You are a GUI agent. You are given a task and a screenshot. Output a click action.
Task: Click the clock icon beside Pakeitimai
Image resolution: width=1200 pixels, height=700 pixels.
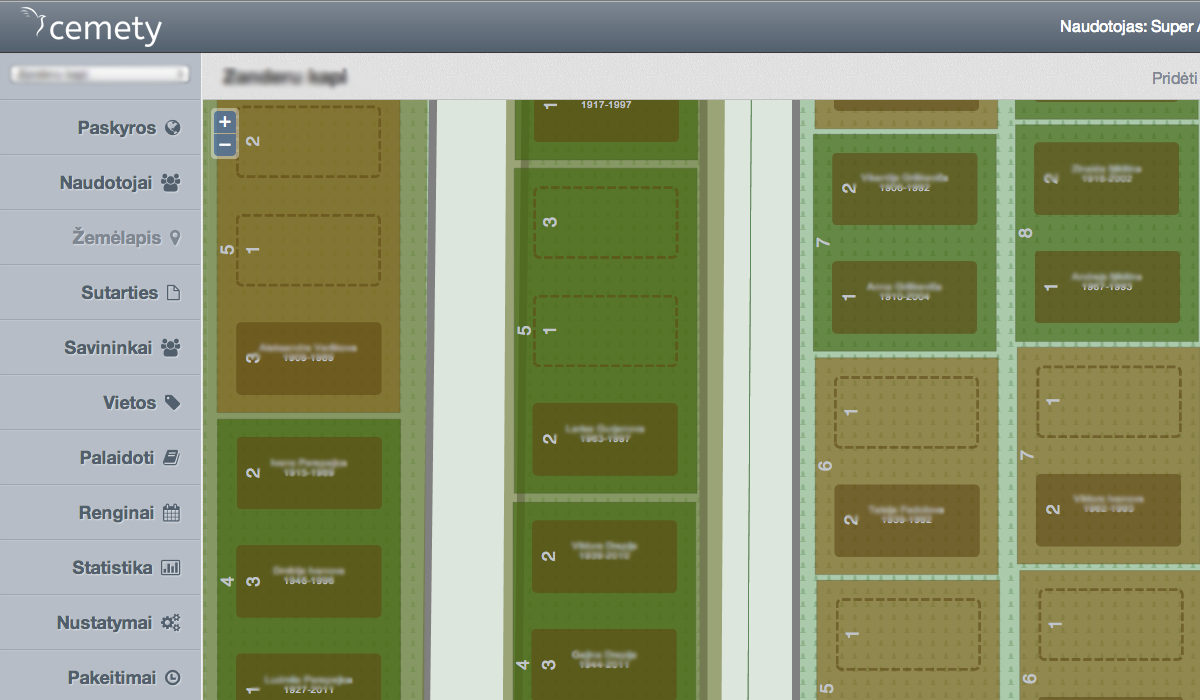(172, 678)
